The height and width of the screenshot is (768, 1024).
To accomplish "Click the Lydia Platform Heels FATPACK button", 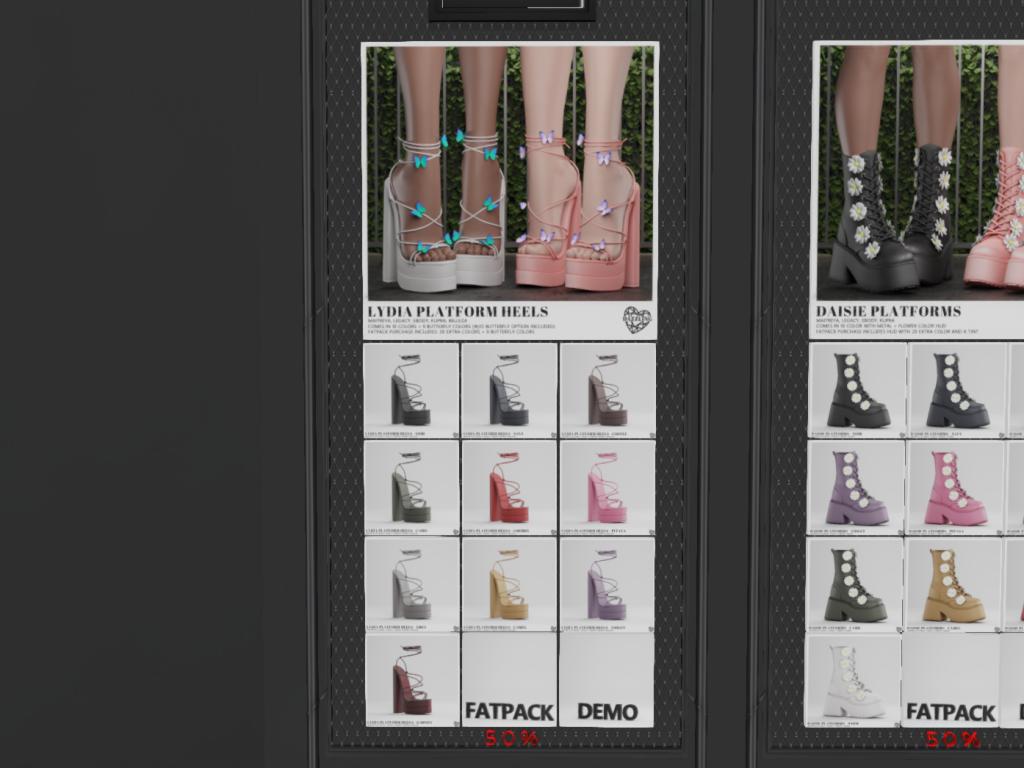I will point(509,681).
